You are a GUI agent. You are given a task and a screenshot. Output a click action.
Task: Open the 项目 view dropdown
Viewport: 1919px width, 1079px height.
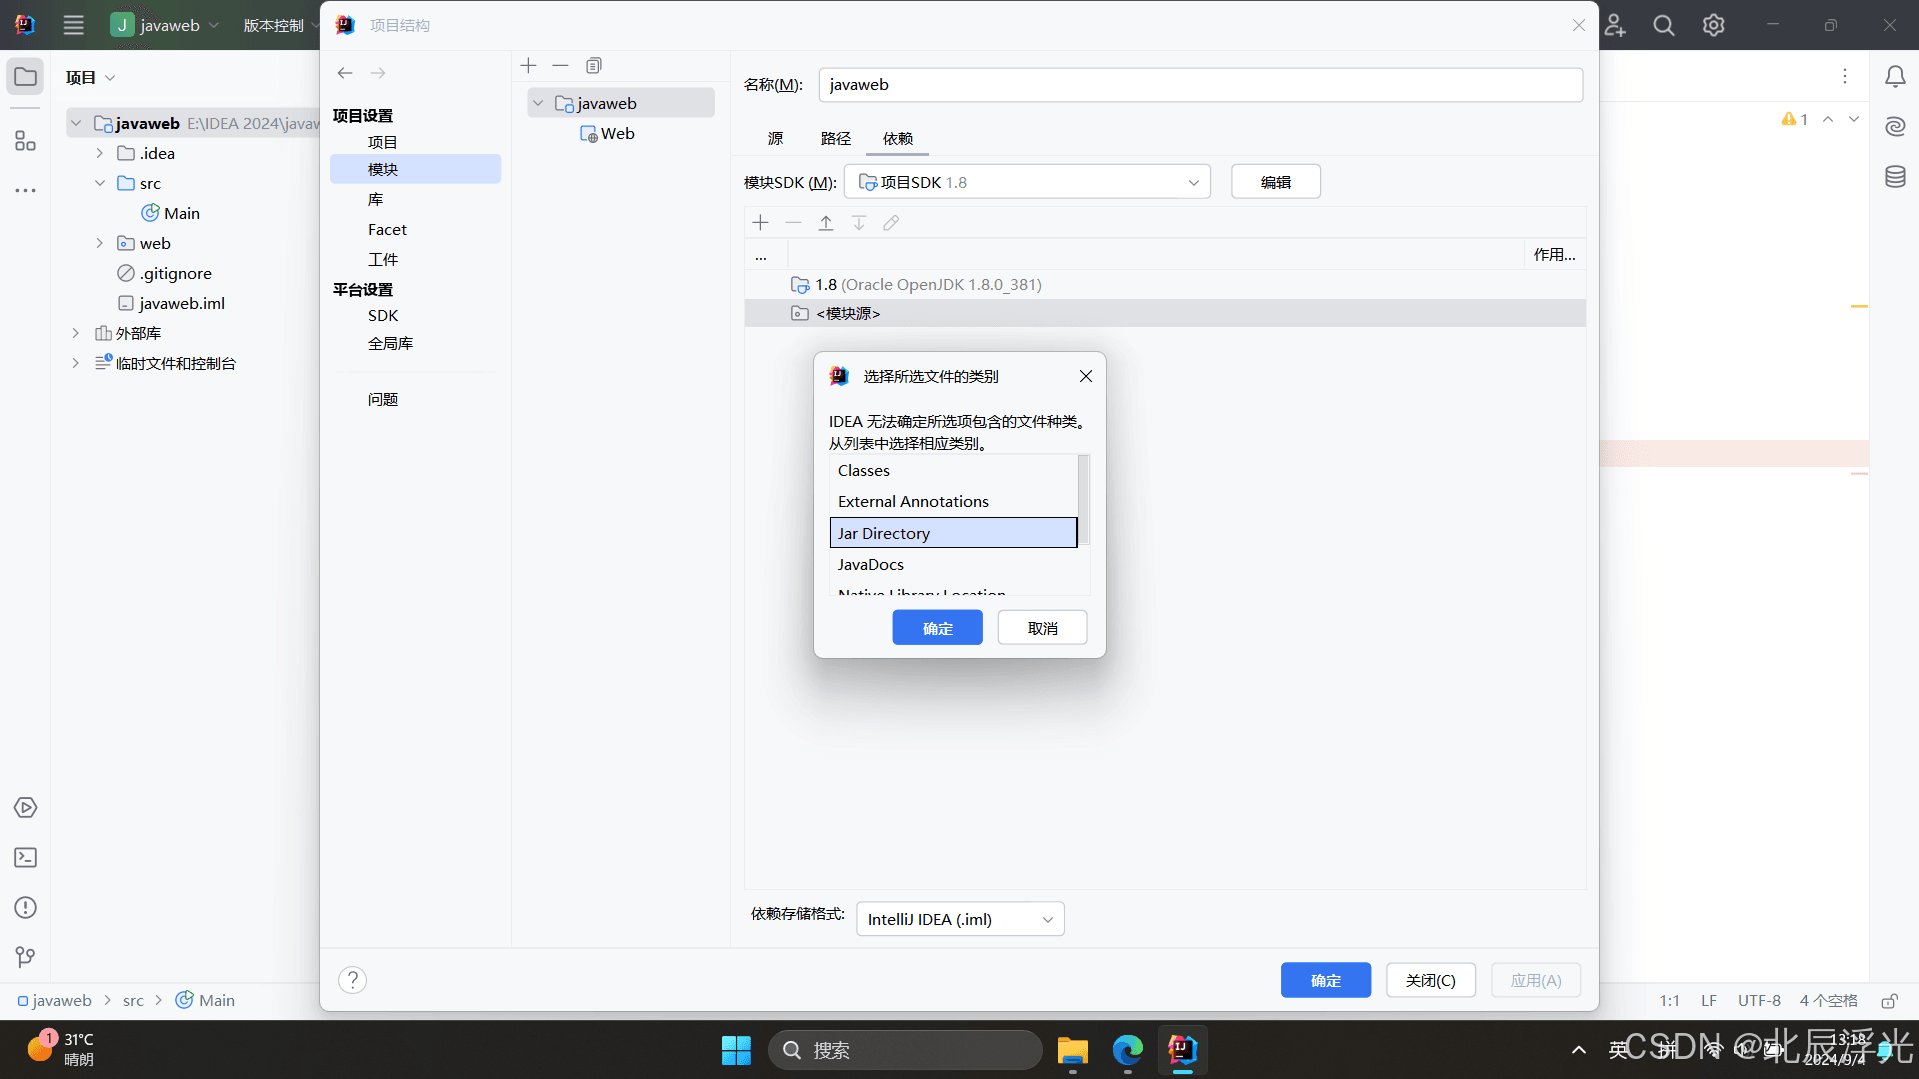pos(90,77)
